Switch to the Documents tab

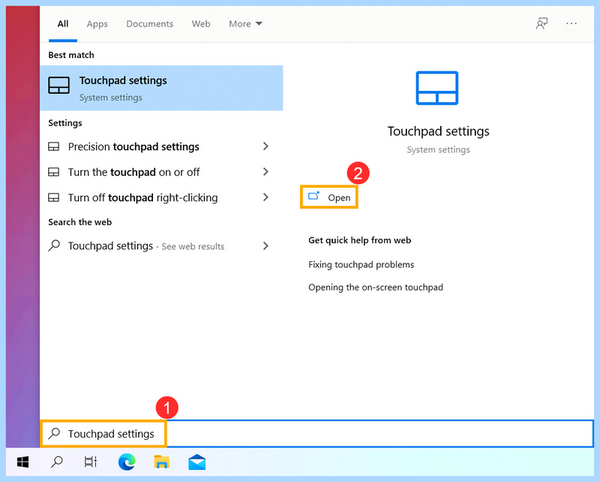150,24
